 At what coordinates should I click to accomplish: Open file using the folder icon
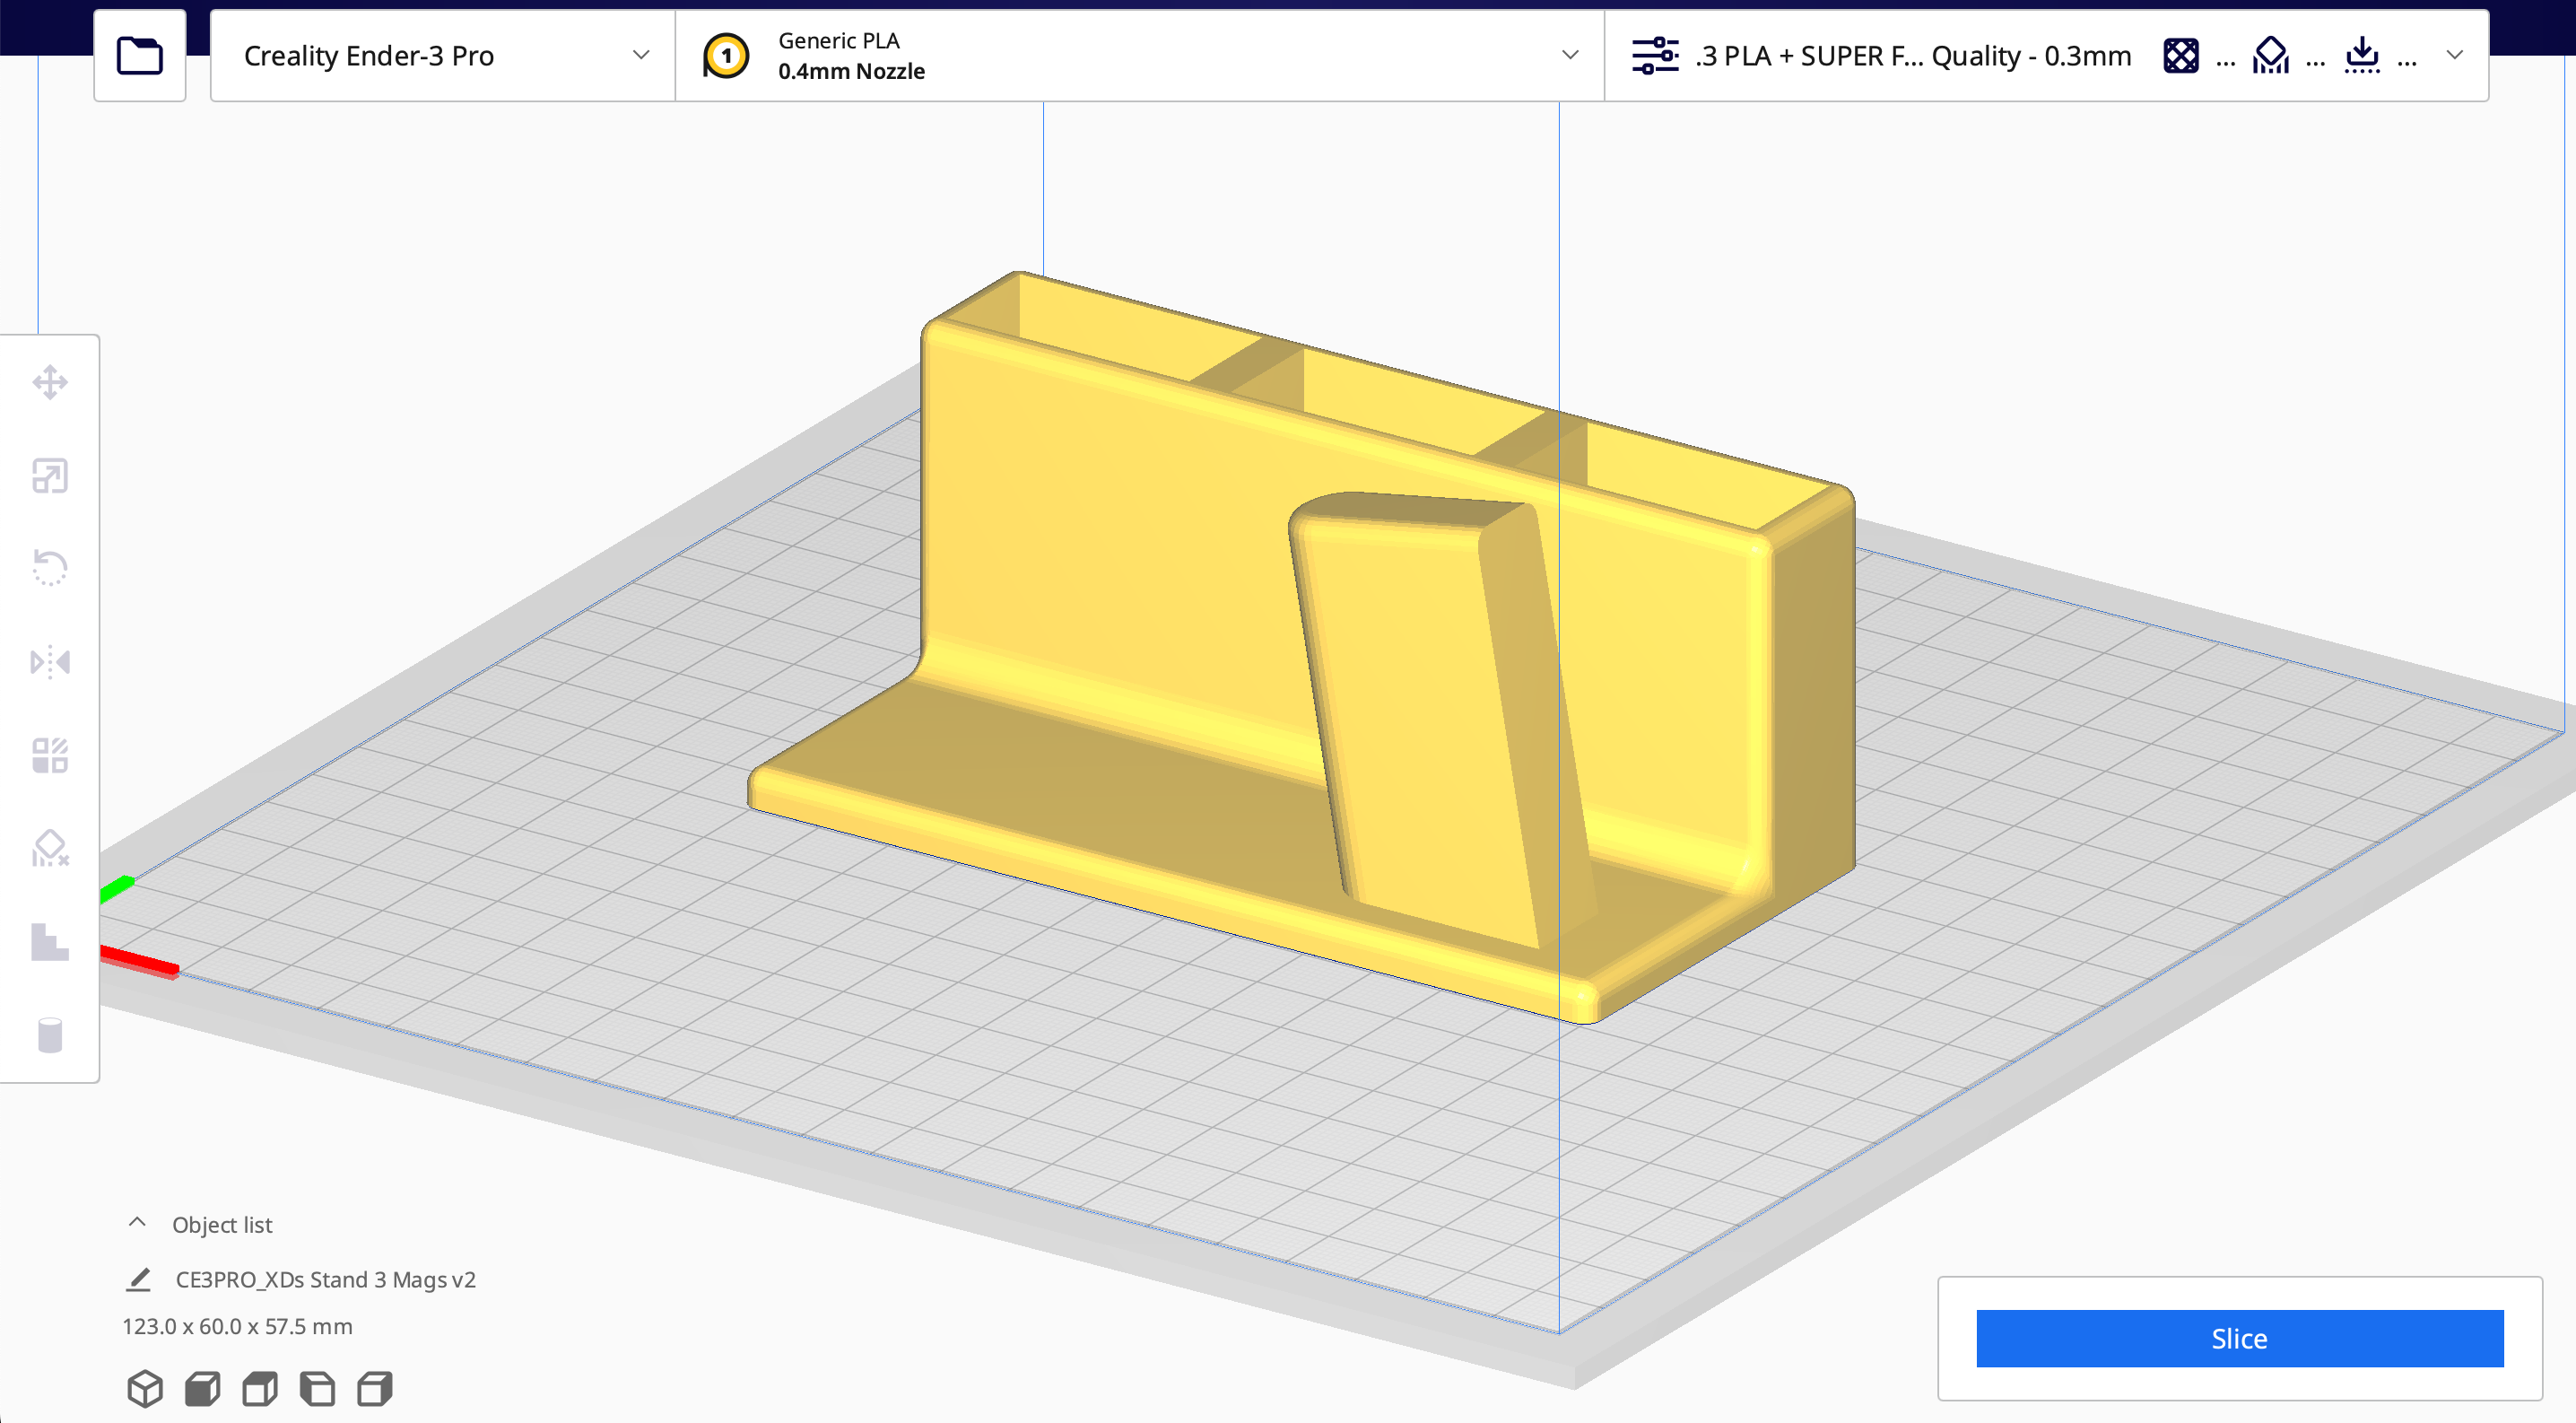(x=140, y=56)
